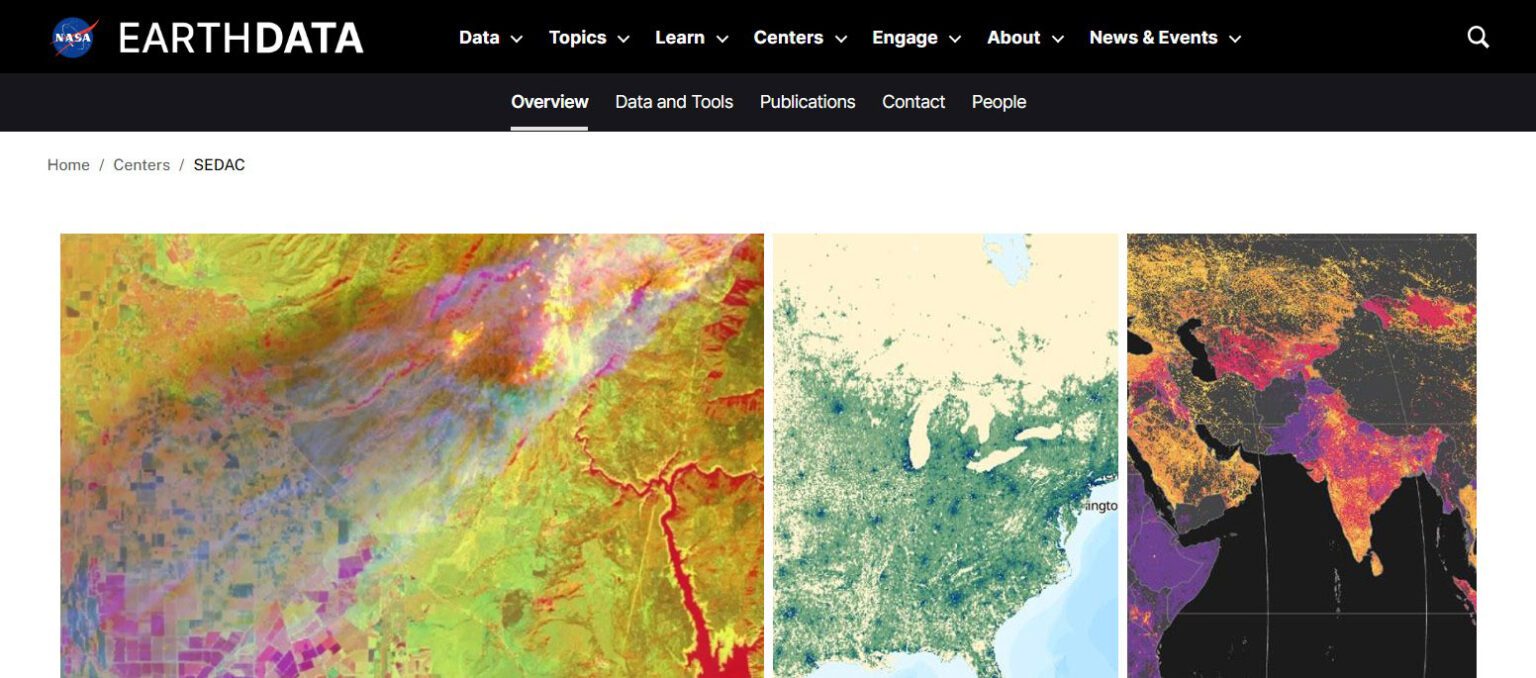
Task: Click the South Asia dark heat map
Action: pyautogui.click(x=1301, y=456)
